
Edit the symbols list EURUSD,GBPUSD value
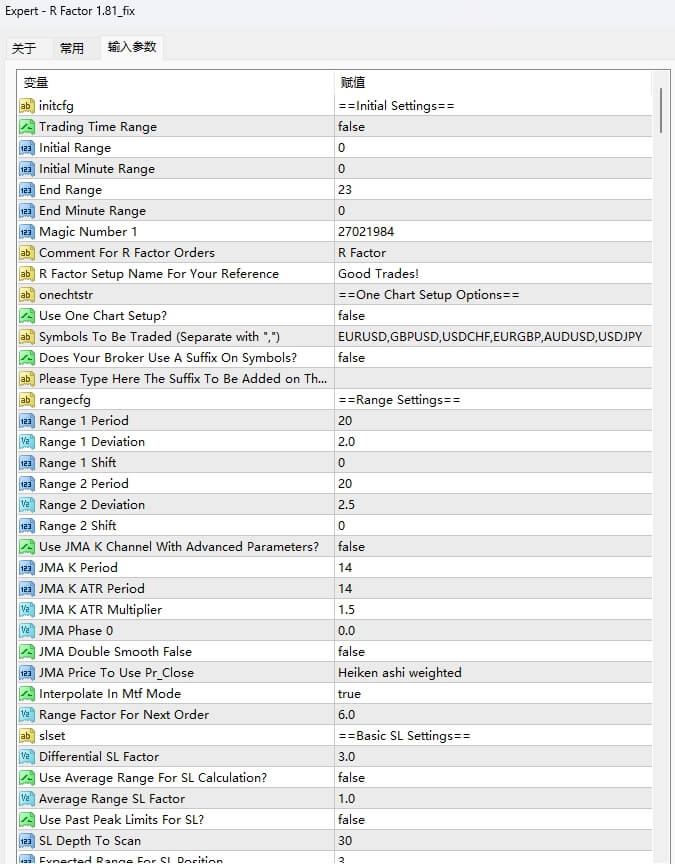point(493,337)
